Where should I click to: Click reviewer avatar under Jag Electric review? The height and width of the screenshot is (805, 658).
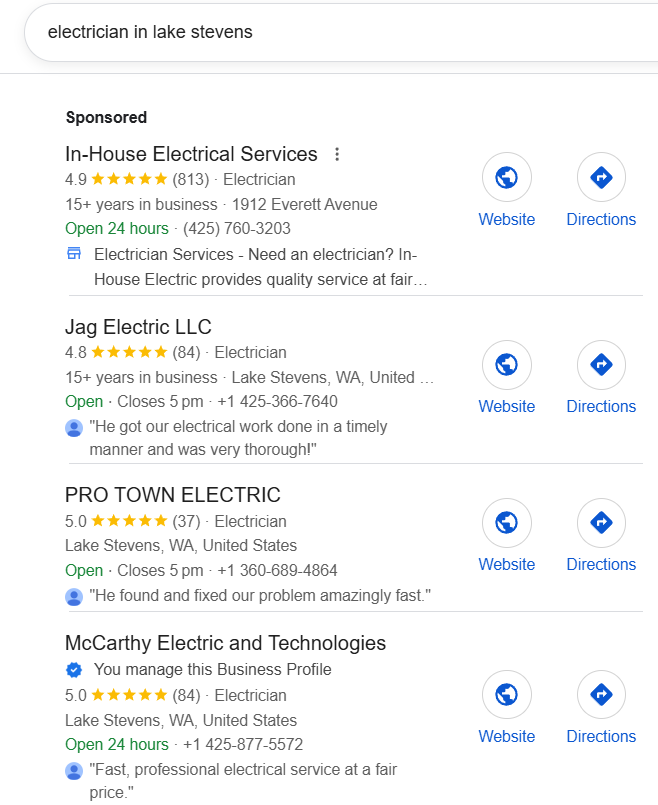point(74,428)
